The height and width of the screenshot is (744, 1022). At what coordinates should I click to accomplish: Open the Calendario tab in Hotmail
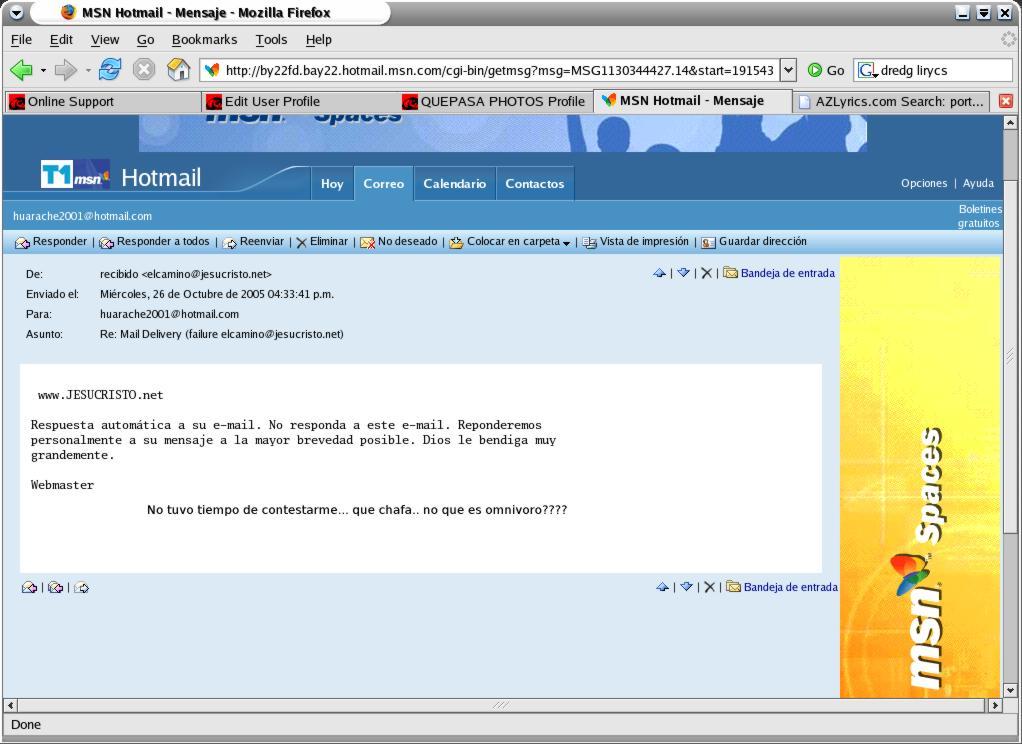click(455, 184)
